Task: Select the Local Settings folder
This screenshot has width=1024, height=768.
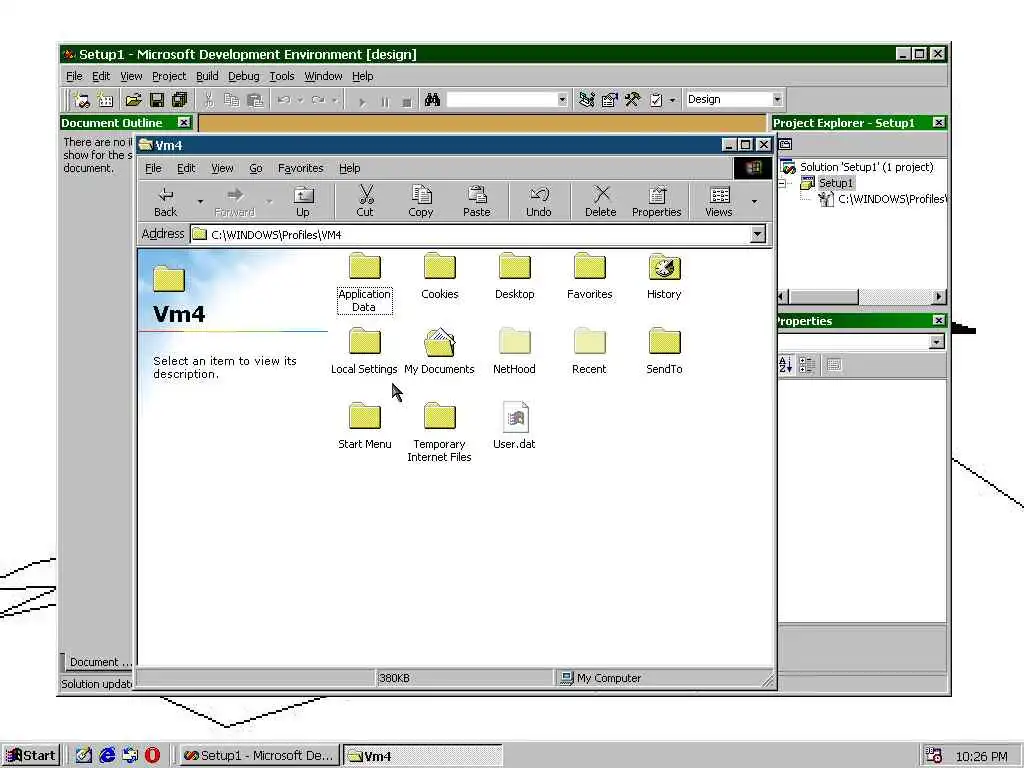Action: [364, 351]
